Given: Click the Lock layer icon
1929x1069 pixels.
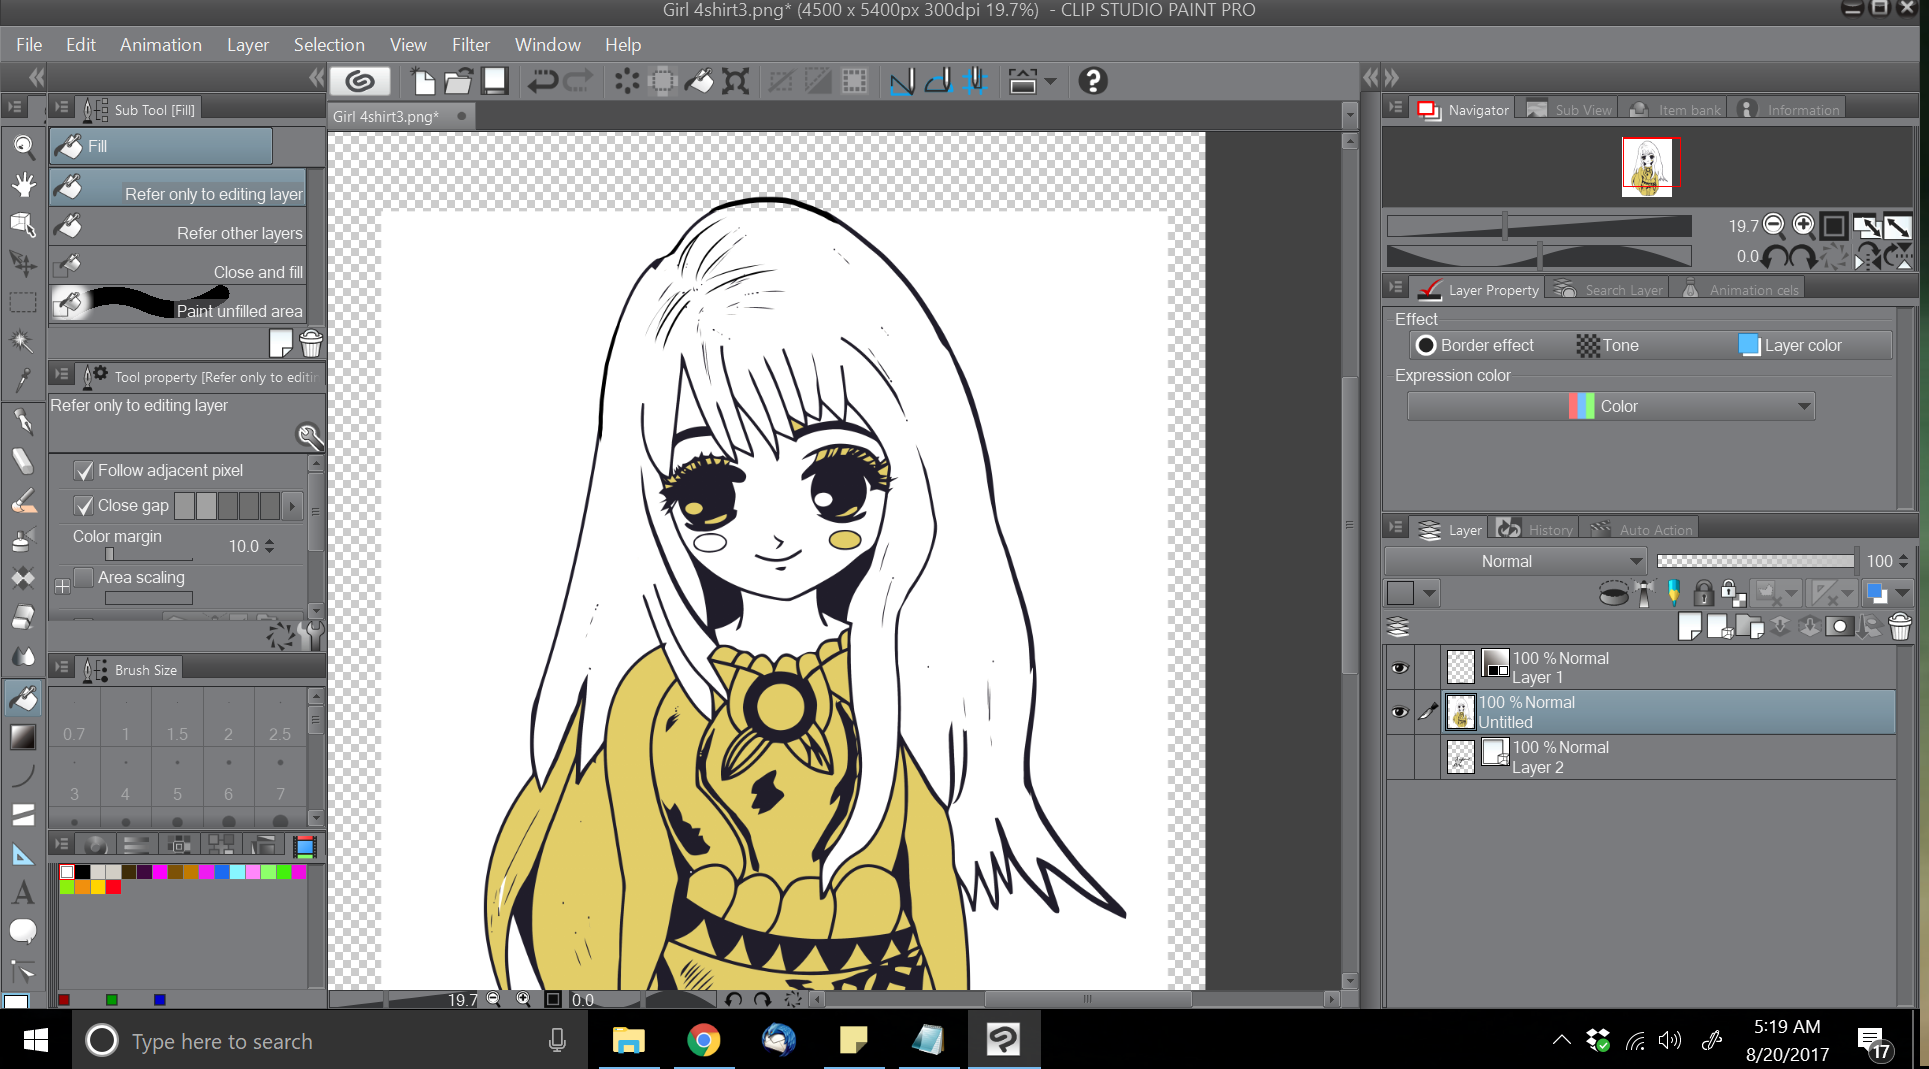Looking at the screenshot, I should click(1703, 593).
